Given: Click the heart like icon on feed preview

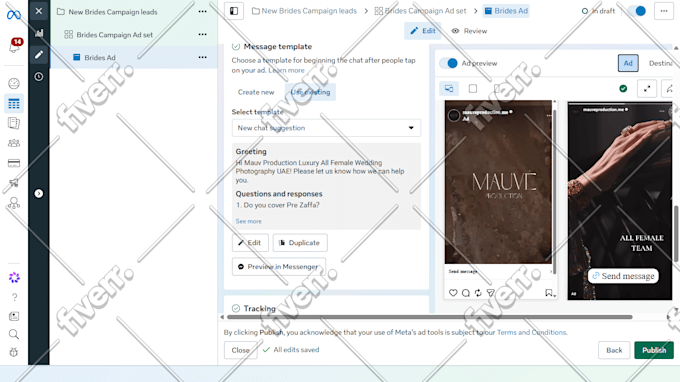Looking at the screenshot, I should tap(453, 293).
